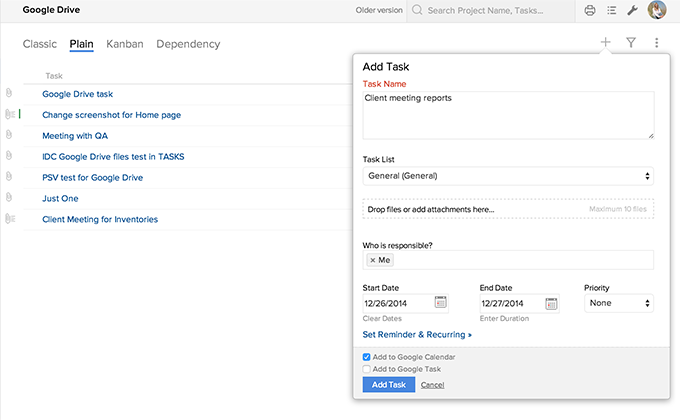The height and width of the screenshot is (420, 680).
Task: Click attachment icon beside Client Meeting for Inventories
Action: tap(10, 218)
